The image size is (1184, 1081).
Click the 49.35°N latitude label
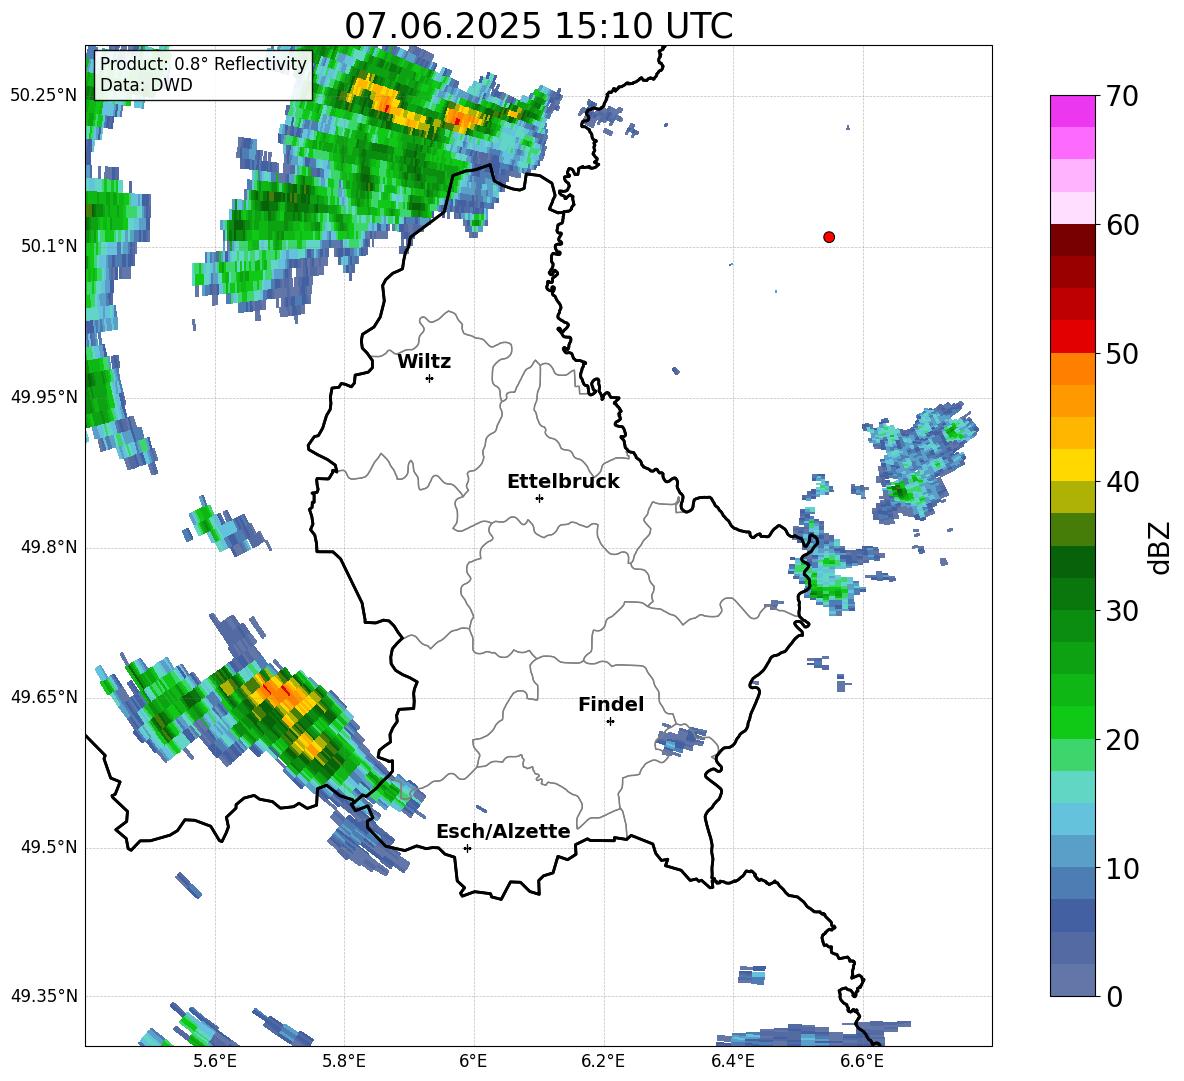[x=44, y=996]
